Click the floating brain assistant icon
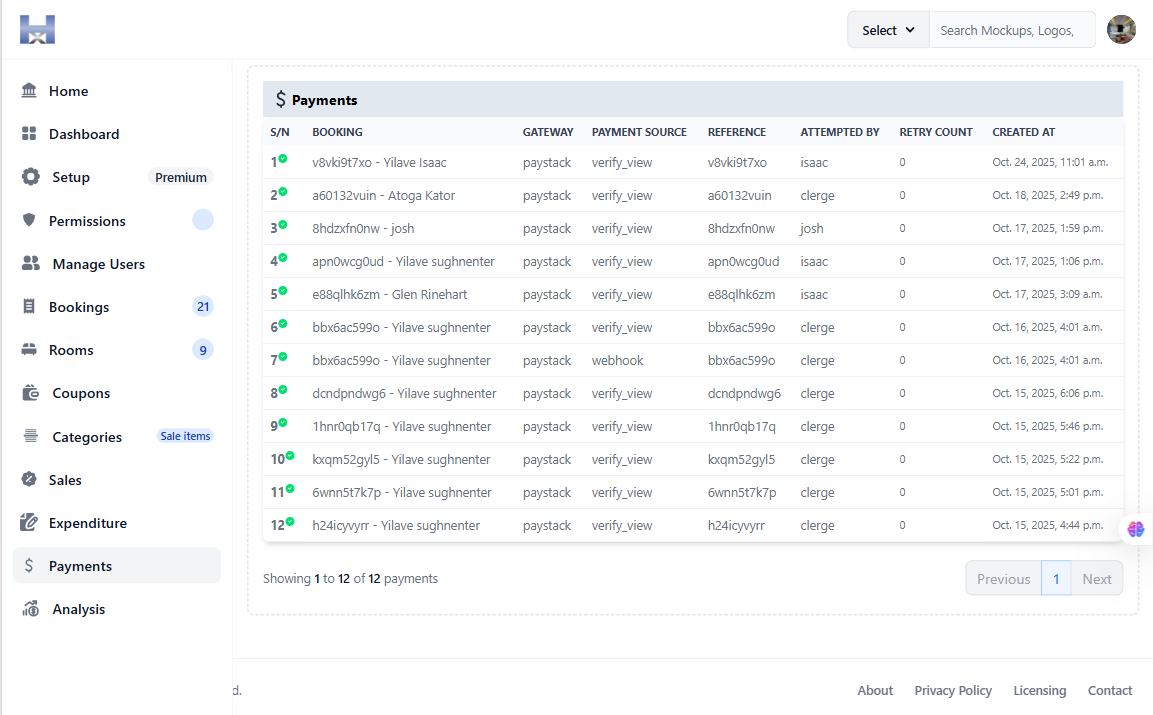 click(1135, 529)
